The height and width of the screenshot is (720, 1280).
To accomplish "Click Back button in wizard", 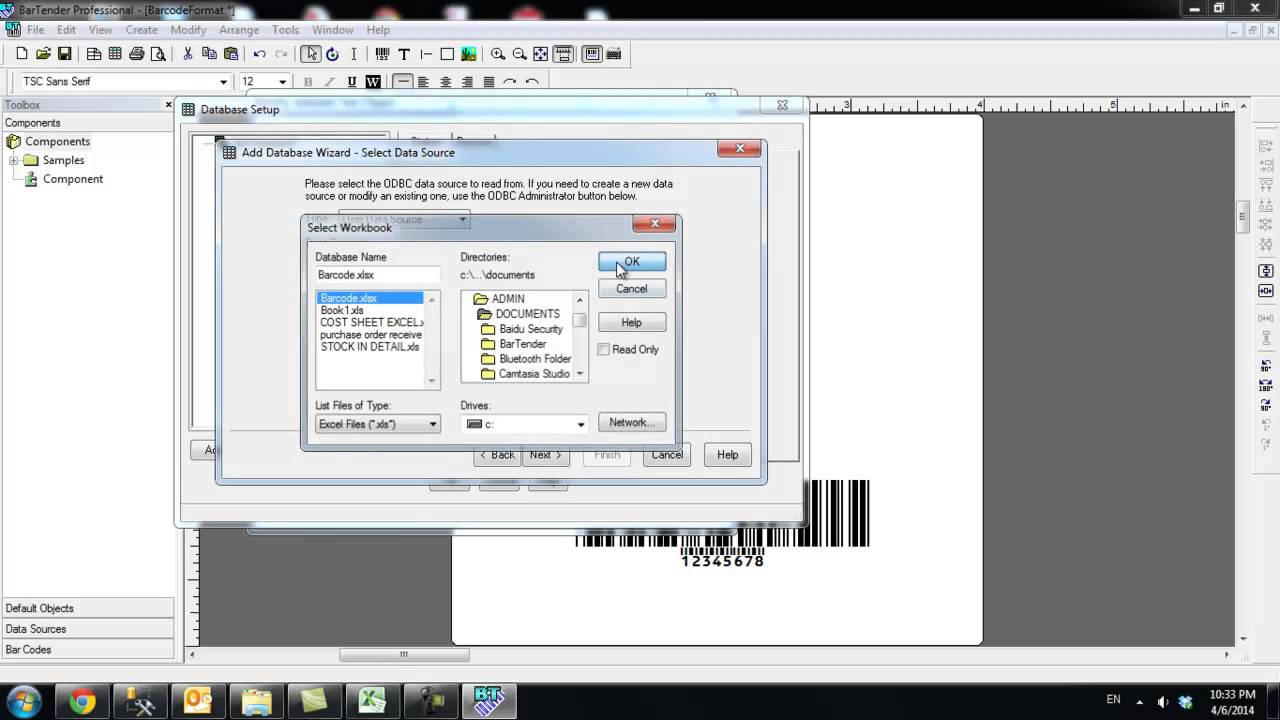I will click(x=497, y=455).
